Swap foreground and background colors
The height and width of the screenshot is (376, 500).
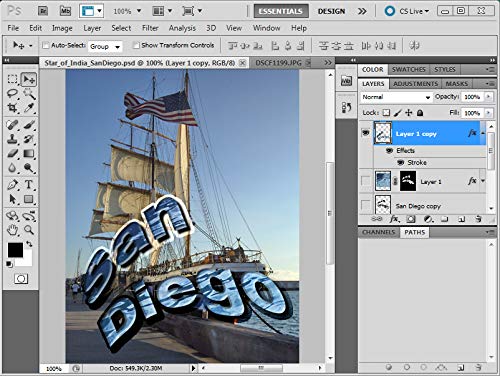[29, 244]
